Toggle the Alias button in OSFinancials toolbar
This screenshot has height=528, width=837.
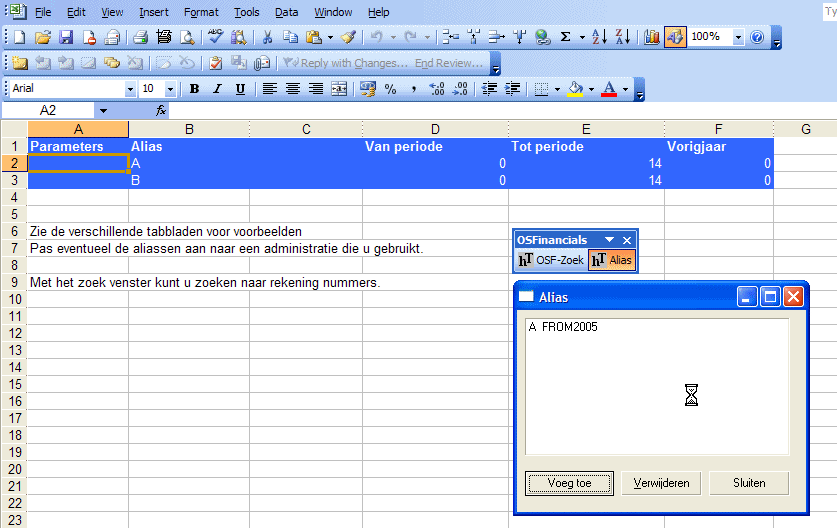[612, 260]
